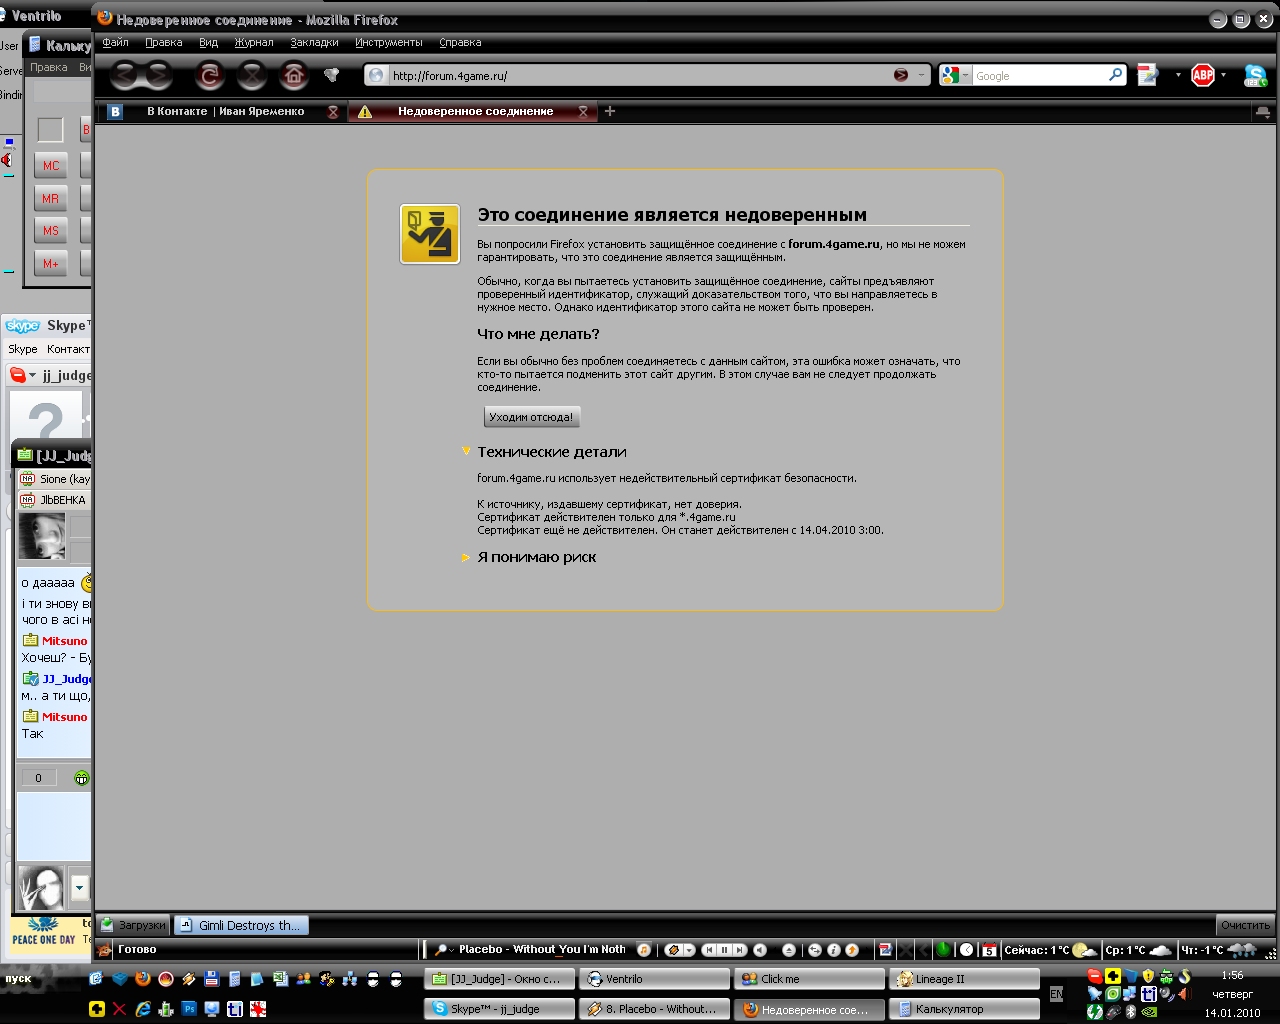
Task: Open the Adblock Plus icon
Action: click(x=1203, y=75)
